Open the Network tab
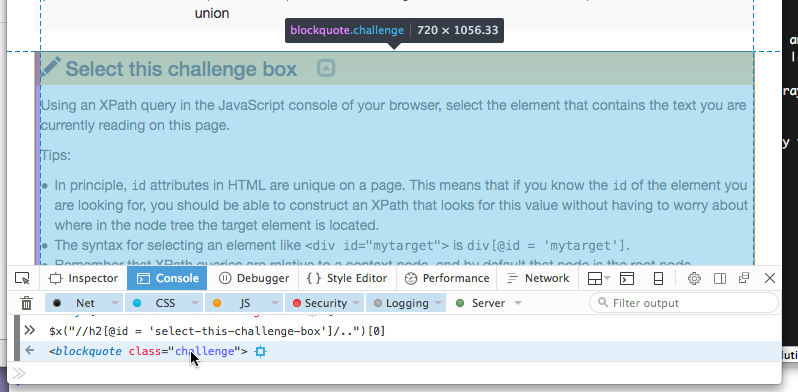This screenshot has width=798, height=392. (x=538, y=278)
